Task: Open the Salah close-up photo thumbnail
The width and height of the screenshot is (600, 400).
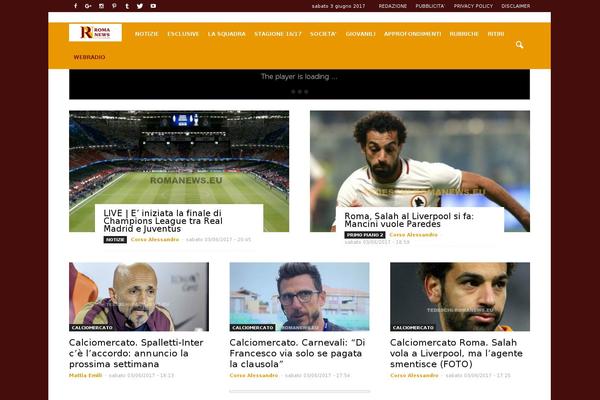Action: [460, 297]
